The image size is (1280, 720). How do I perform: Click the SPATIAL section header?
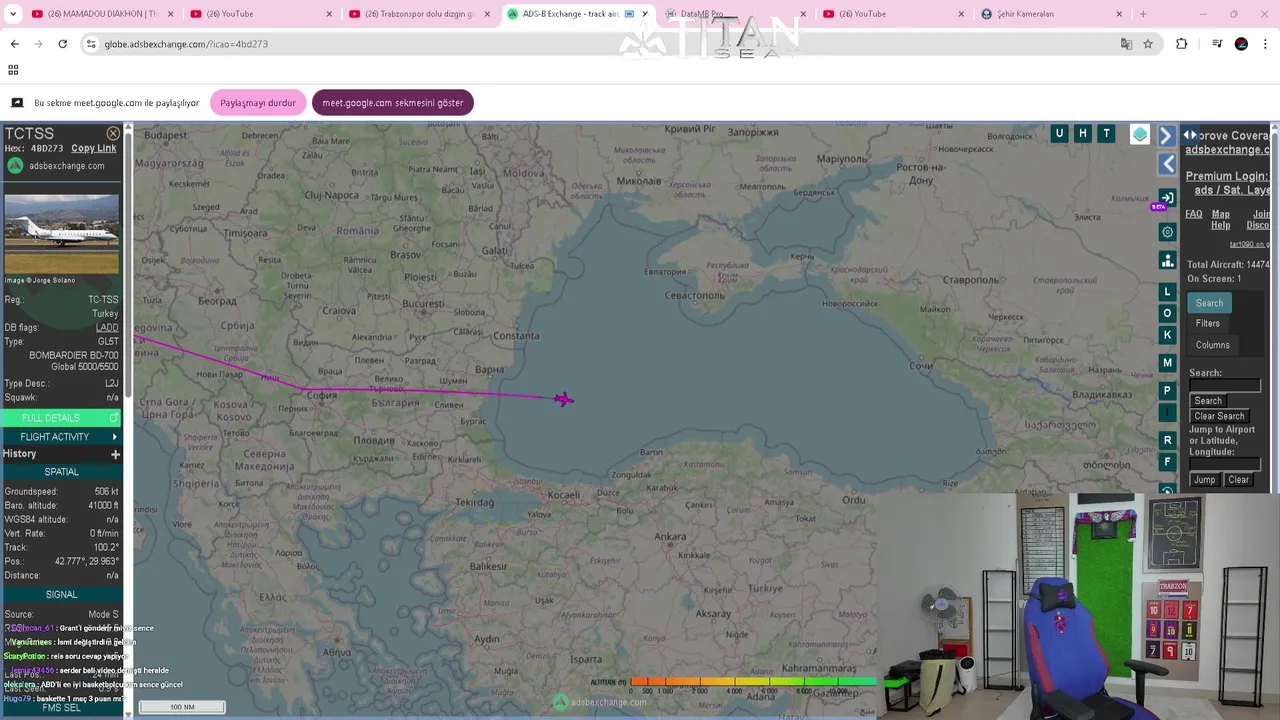point(61,472)
